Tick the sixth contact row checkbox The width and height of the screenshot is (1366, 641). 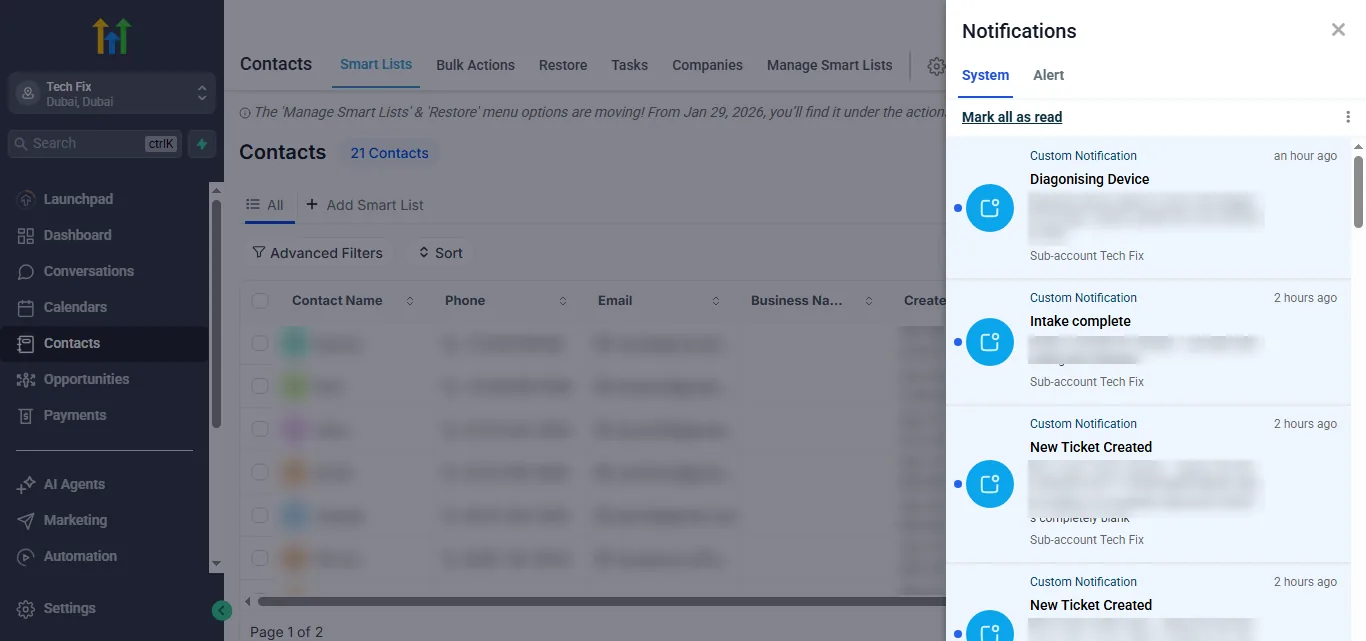click(x=260, y=558)
